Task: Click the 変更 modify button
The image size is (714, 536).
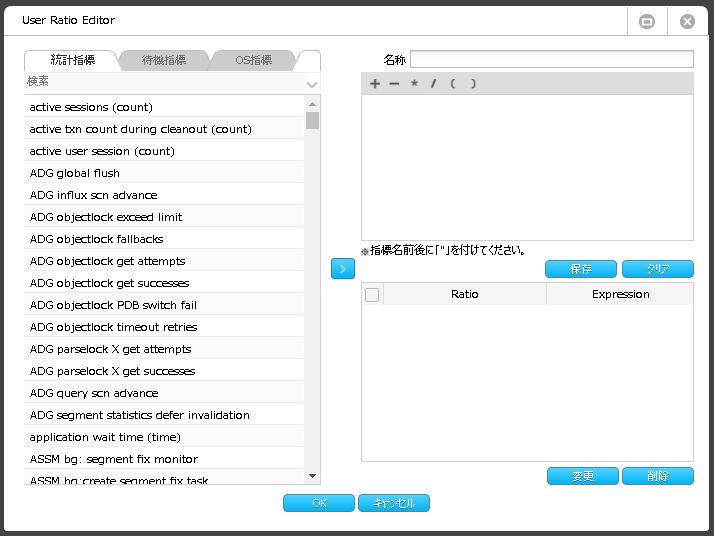Action: (x=582, y=476)
